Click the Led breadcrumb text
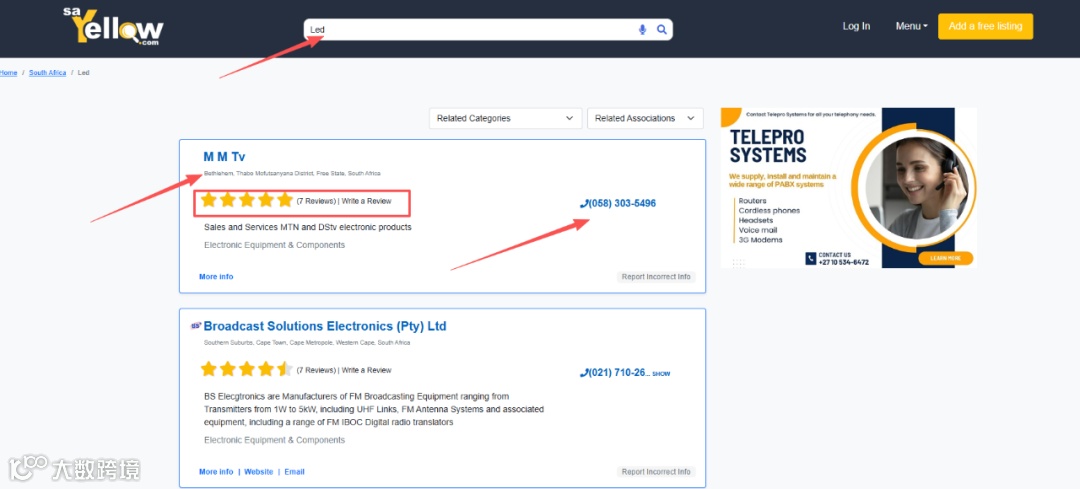 (83, 72)
